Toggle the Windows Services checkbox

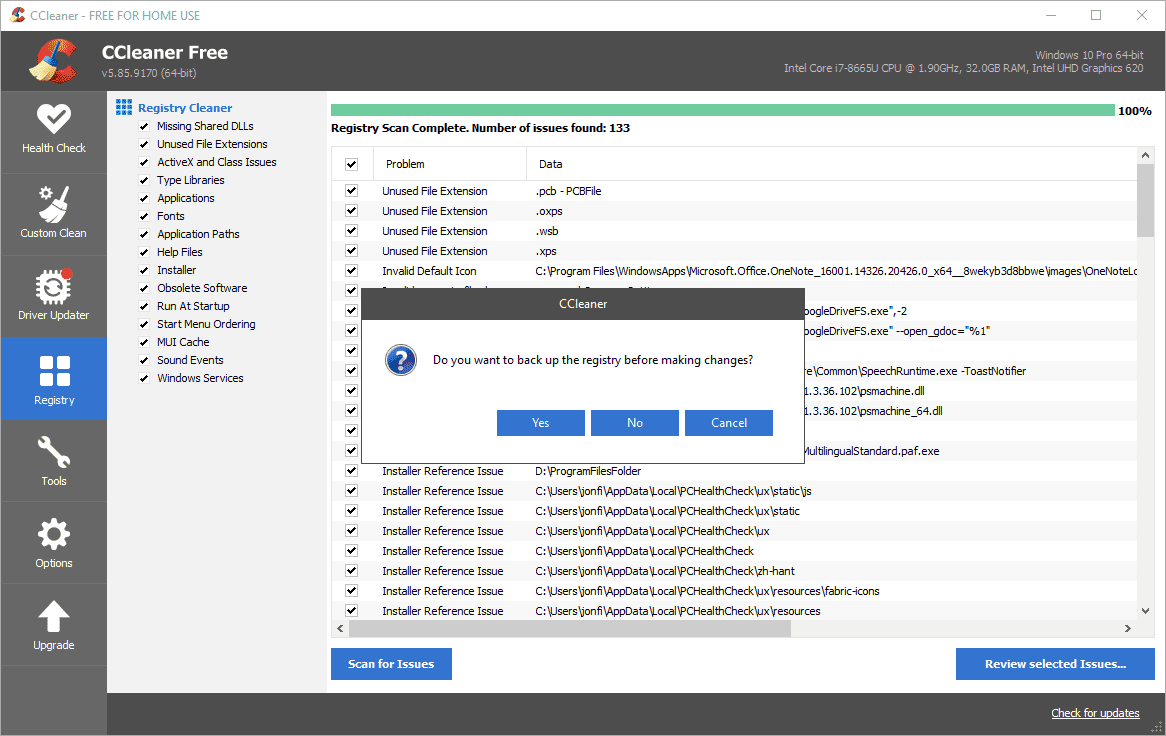tap(146, 378)
